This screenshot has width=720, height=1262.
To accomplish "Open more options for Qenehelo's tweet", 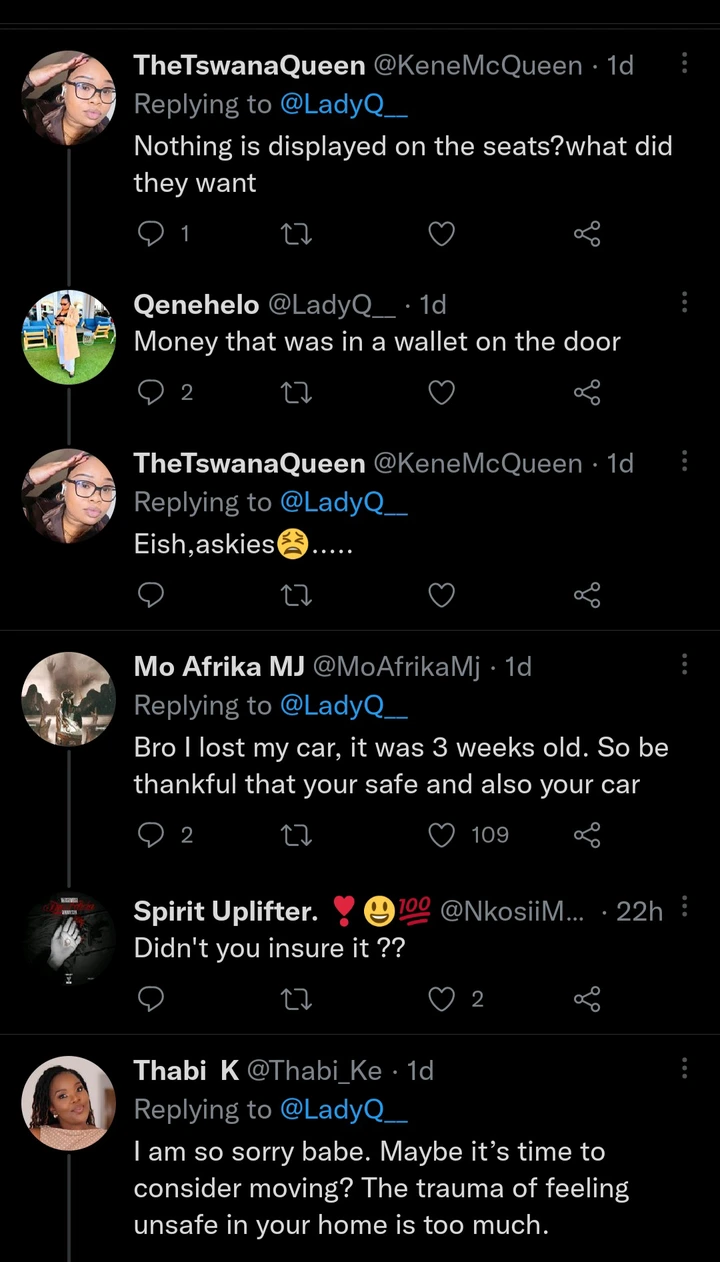I will tap(685, 303).
